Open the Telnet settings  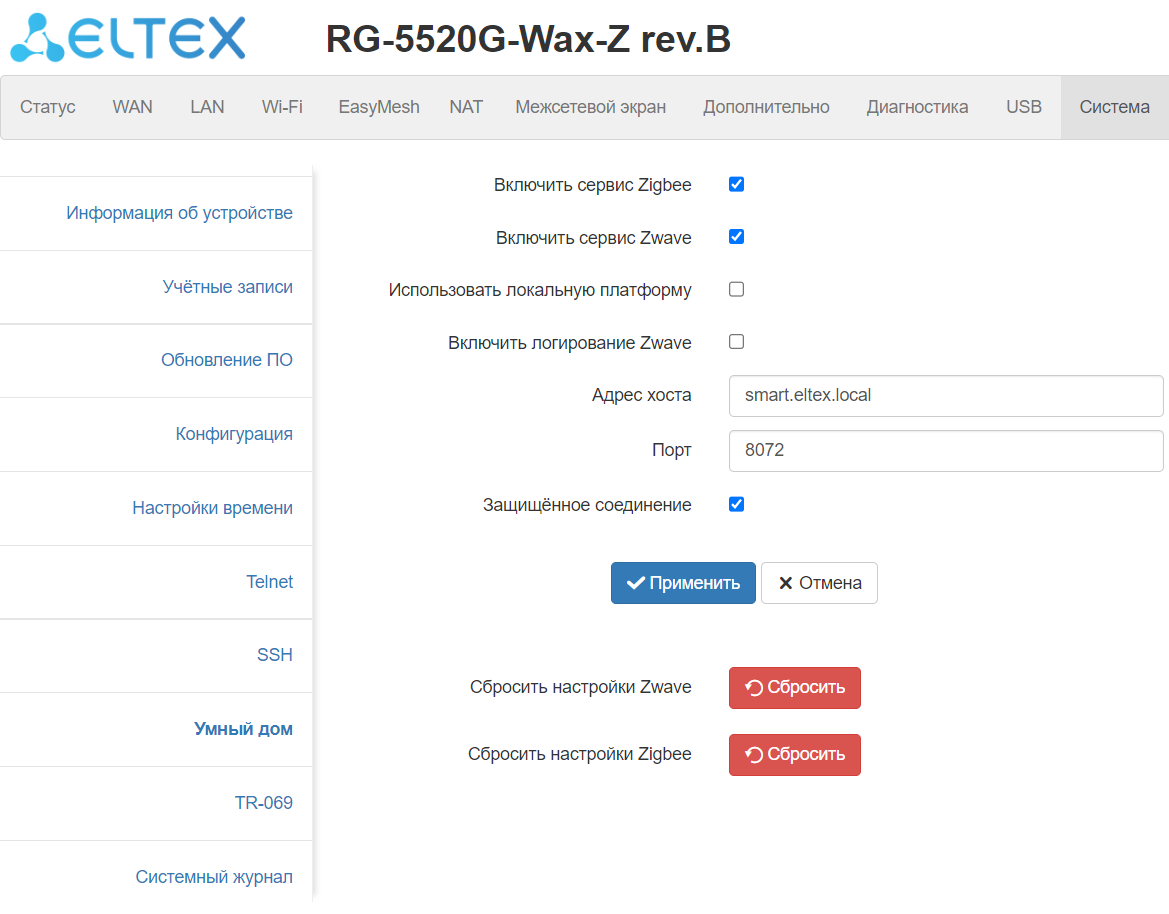[269, 582]
